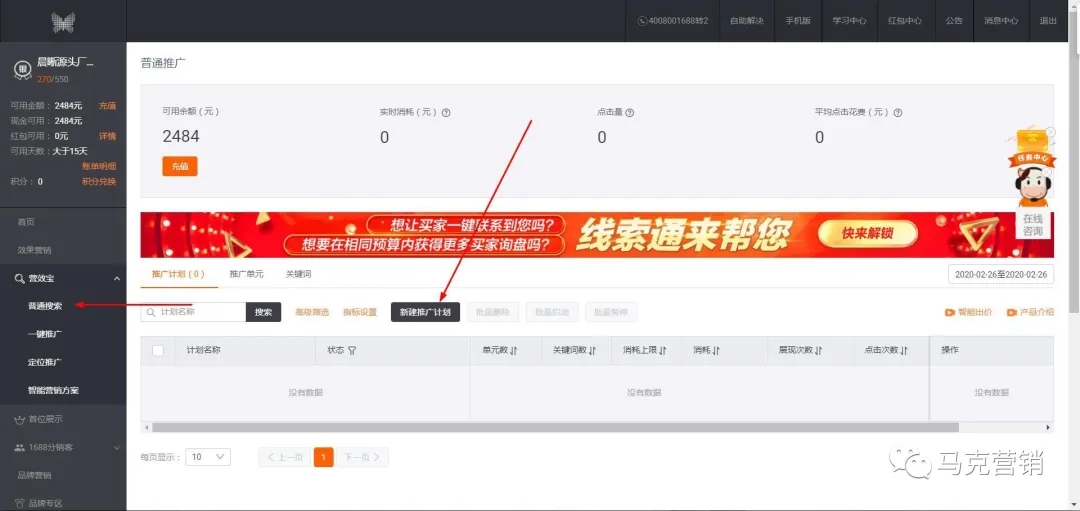Sort by 展现次数 column arrows
Screen dimensions: 1080x511
tap(819, 351)
